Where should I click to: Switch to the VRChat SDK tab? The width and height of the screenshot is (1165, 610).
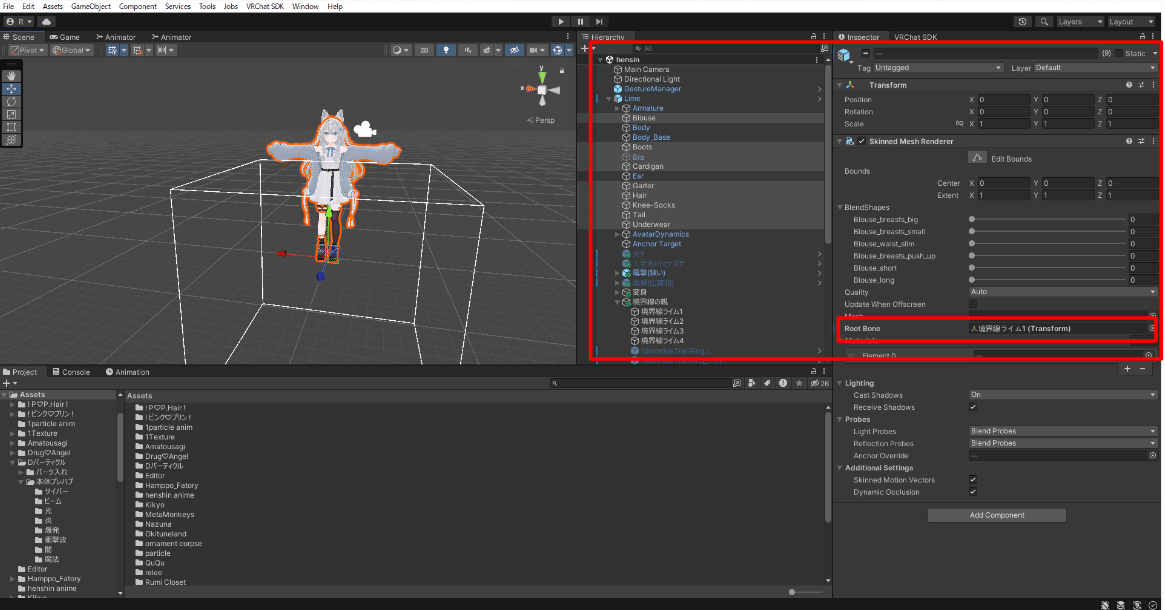pyautogui.click(x=915, y=36)
